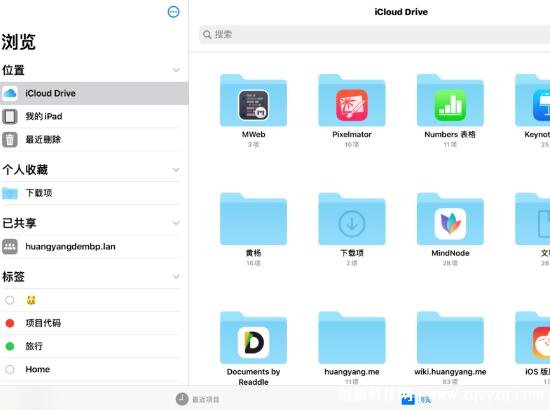Collapse the 位置 section
Screen dimensions: 550x410
click(176, 70)
